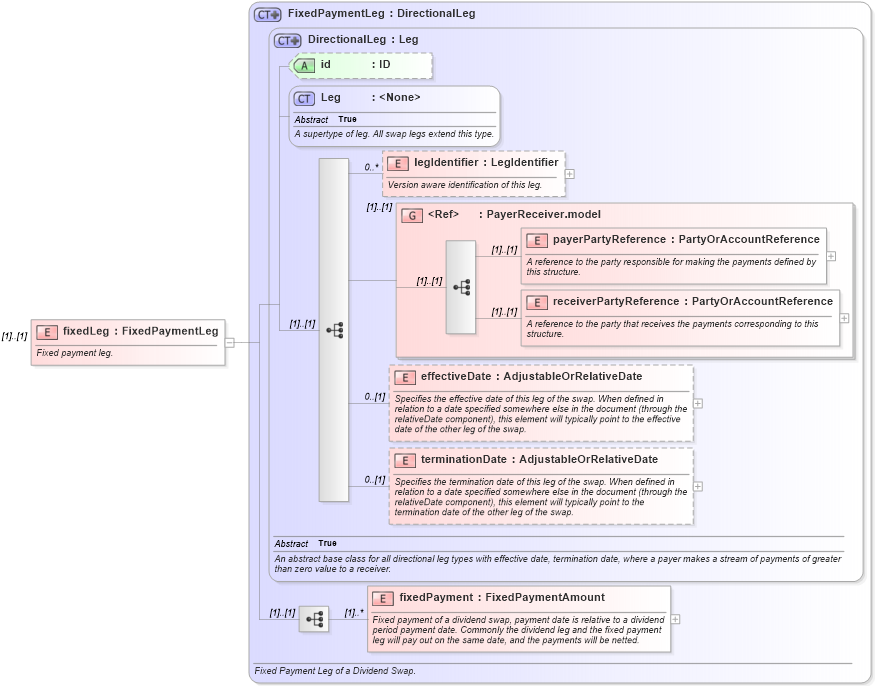Click the CT icon beside DirectionalLeg header
This screenshot has height=686, width=875.
pyautogui.click(x=287, y=41)
